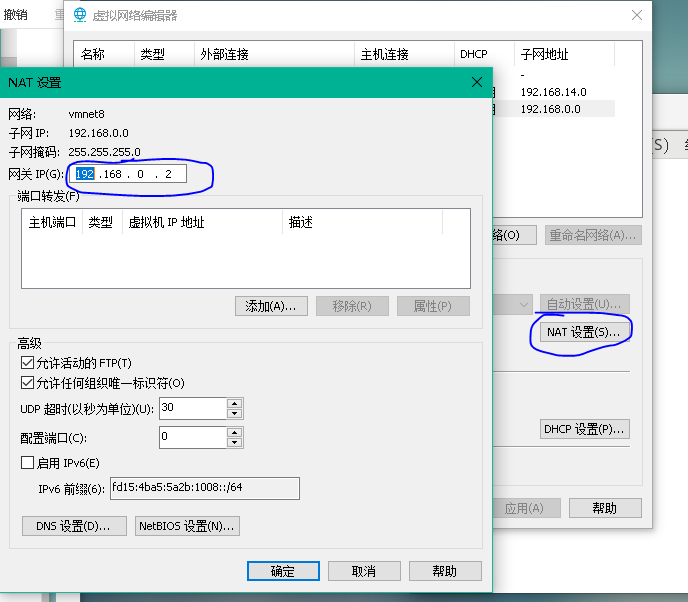
Task: Click the 类型 column header in port forwarding
Action: (x=102, y=222)
